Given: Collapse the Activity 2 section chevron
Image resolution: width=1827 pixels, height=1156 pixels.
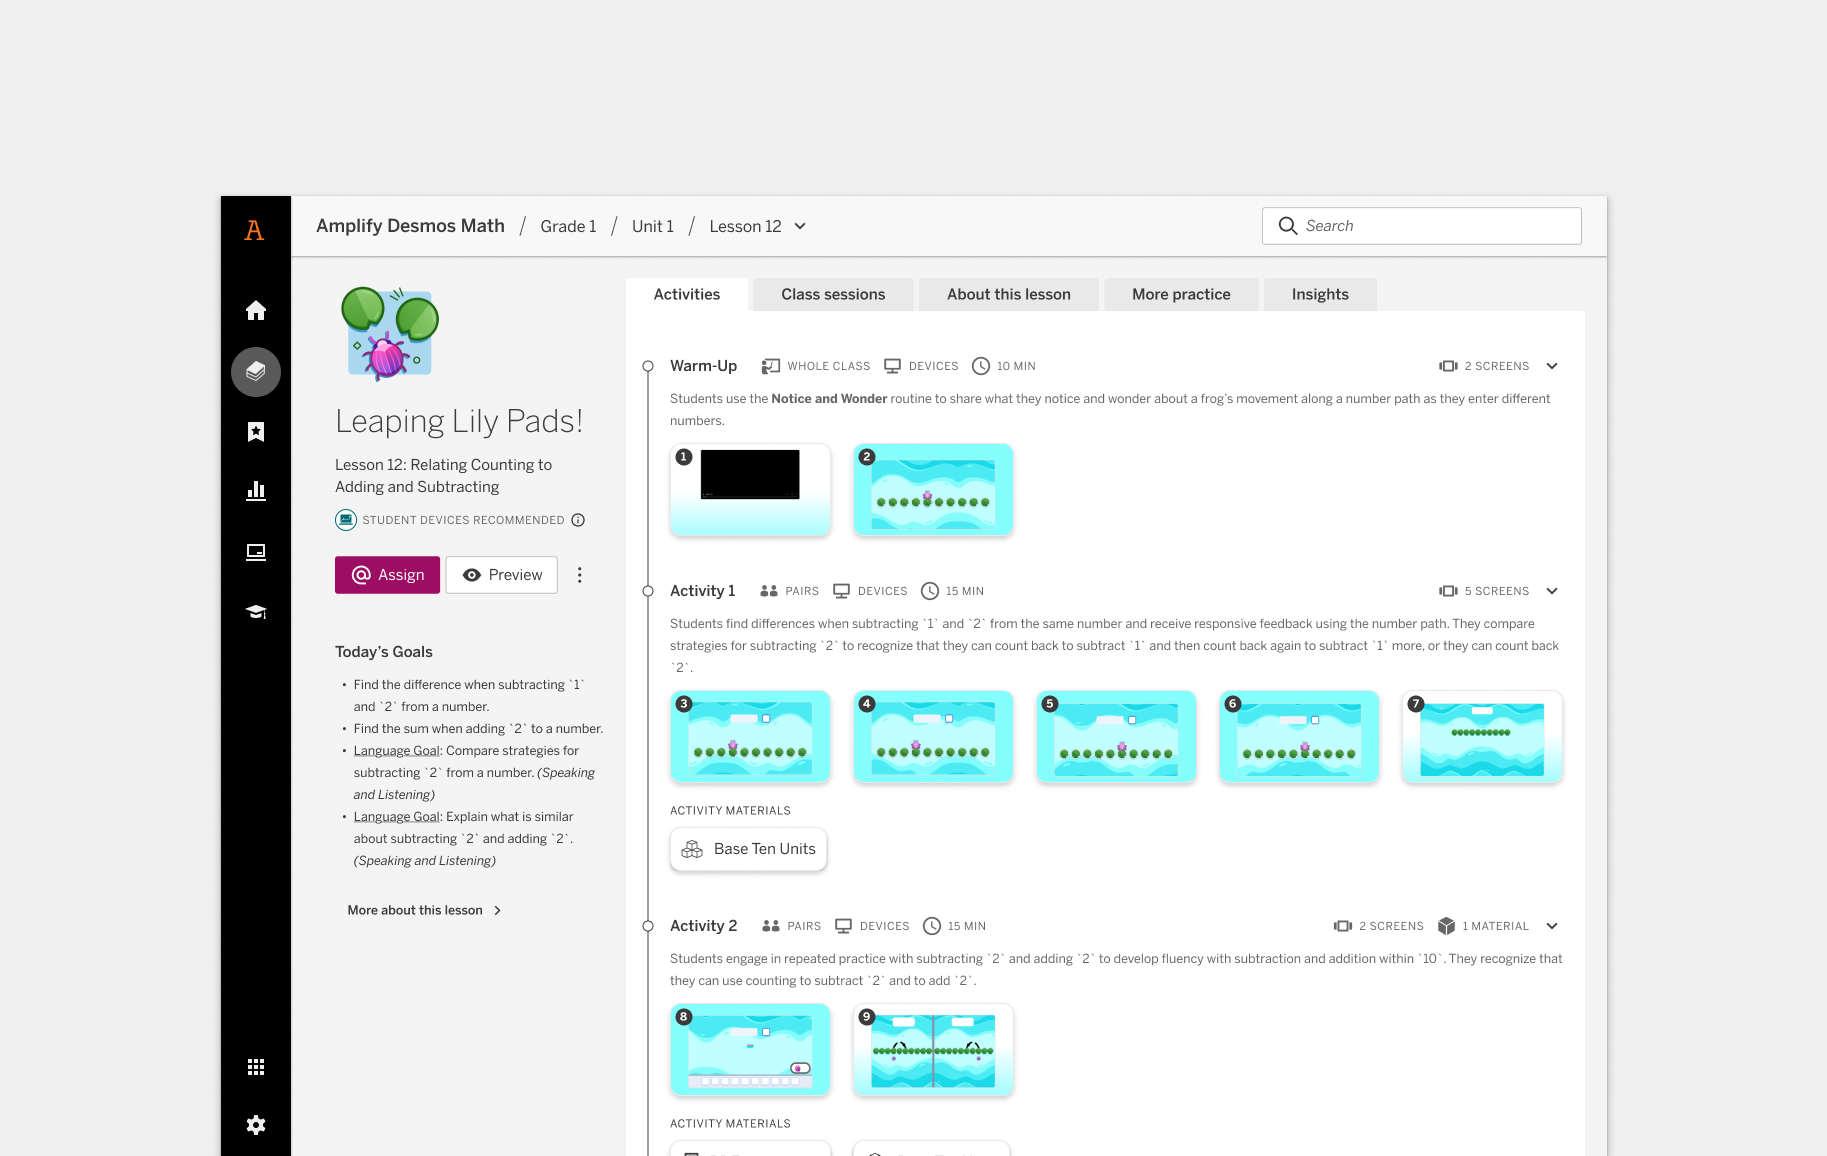Looking at the screenshot, I should click(1552, 926).
